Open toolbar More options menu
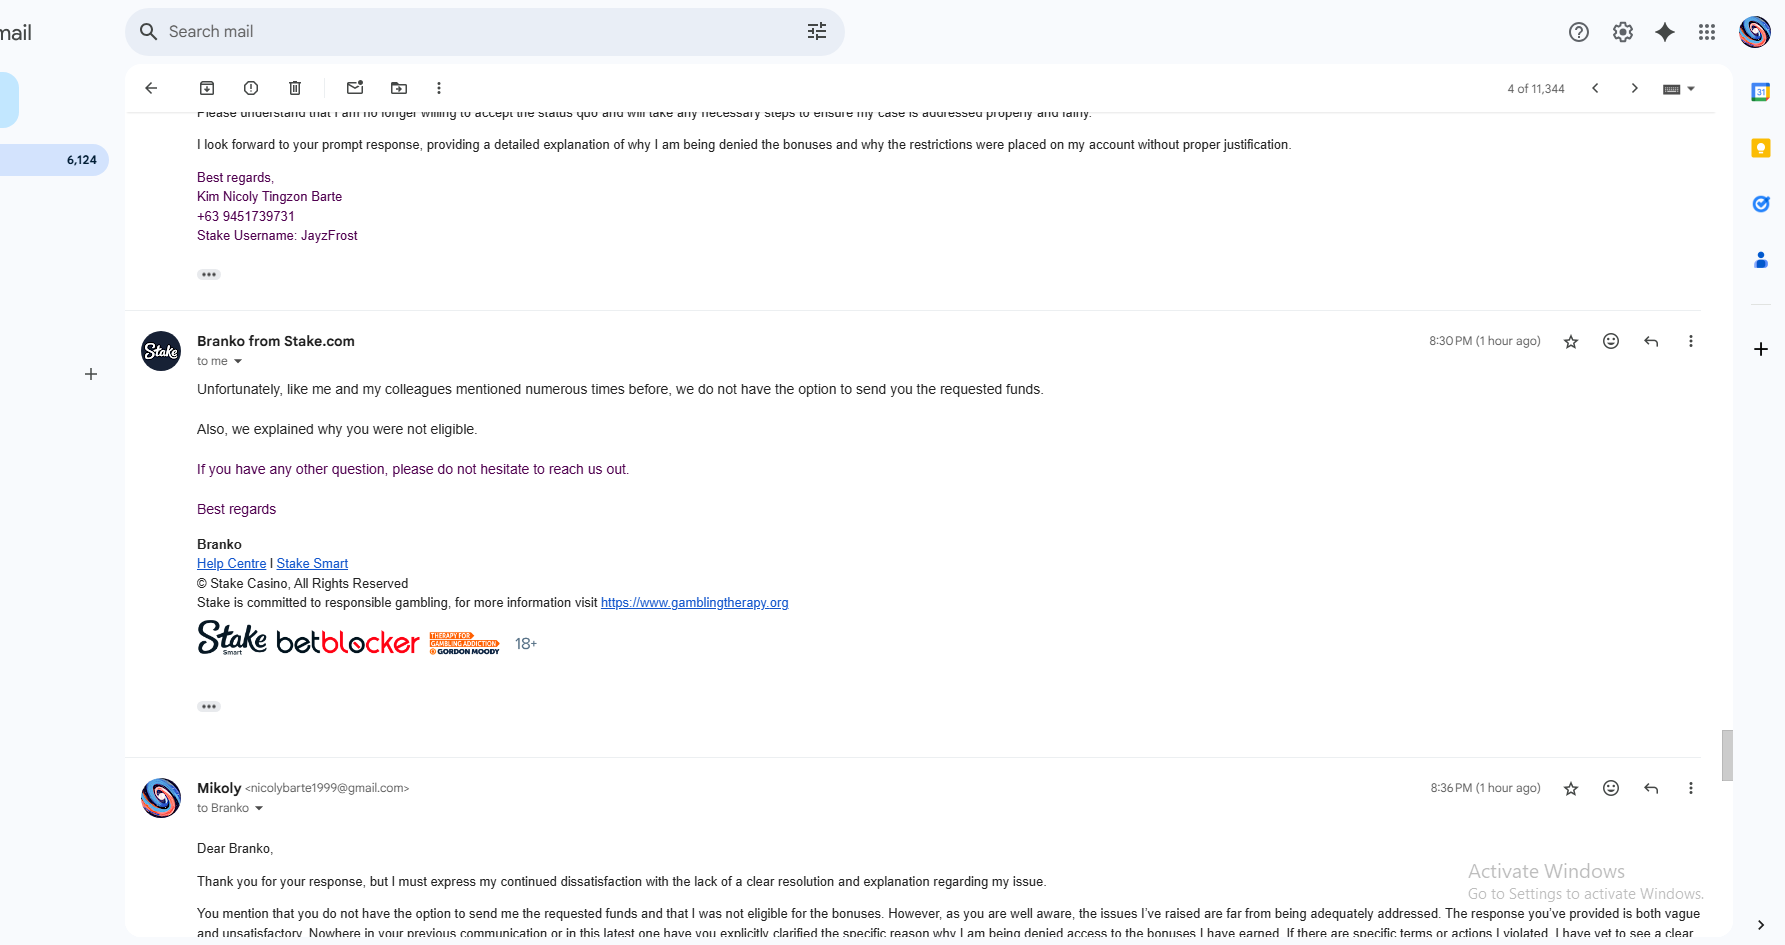 point(439,88)
